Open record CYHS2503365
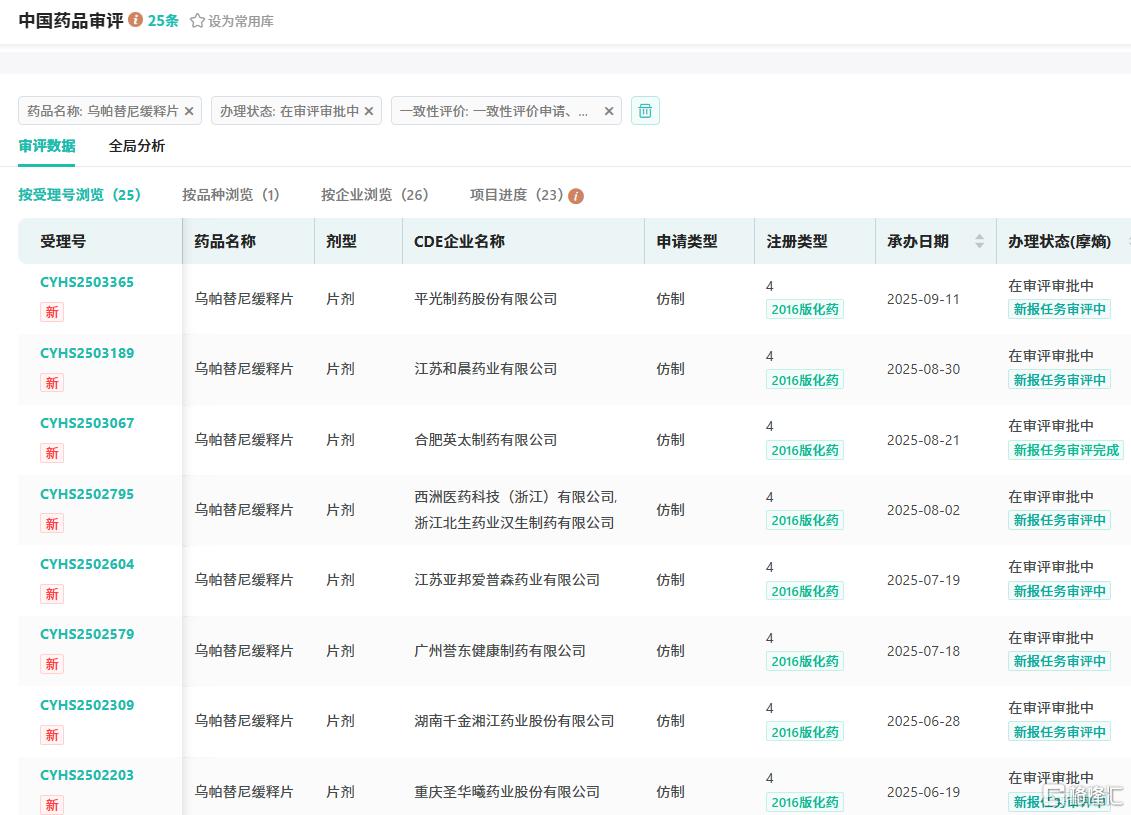Screen dimensions: 1131x815 pos(87,282)
